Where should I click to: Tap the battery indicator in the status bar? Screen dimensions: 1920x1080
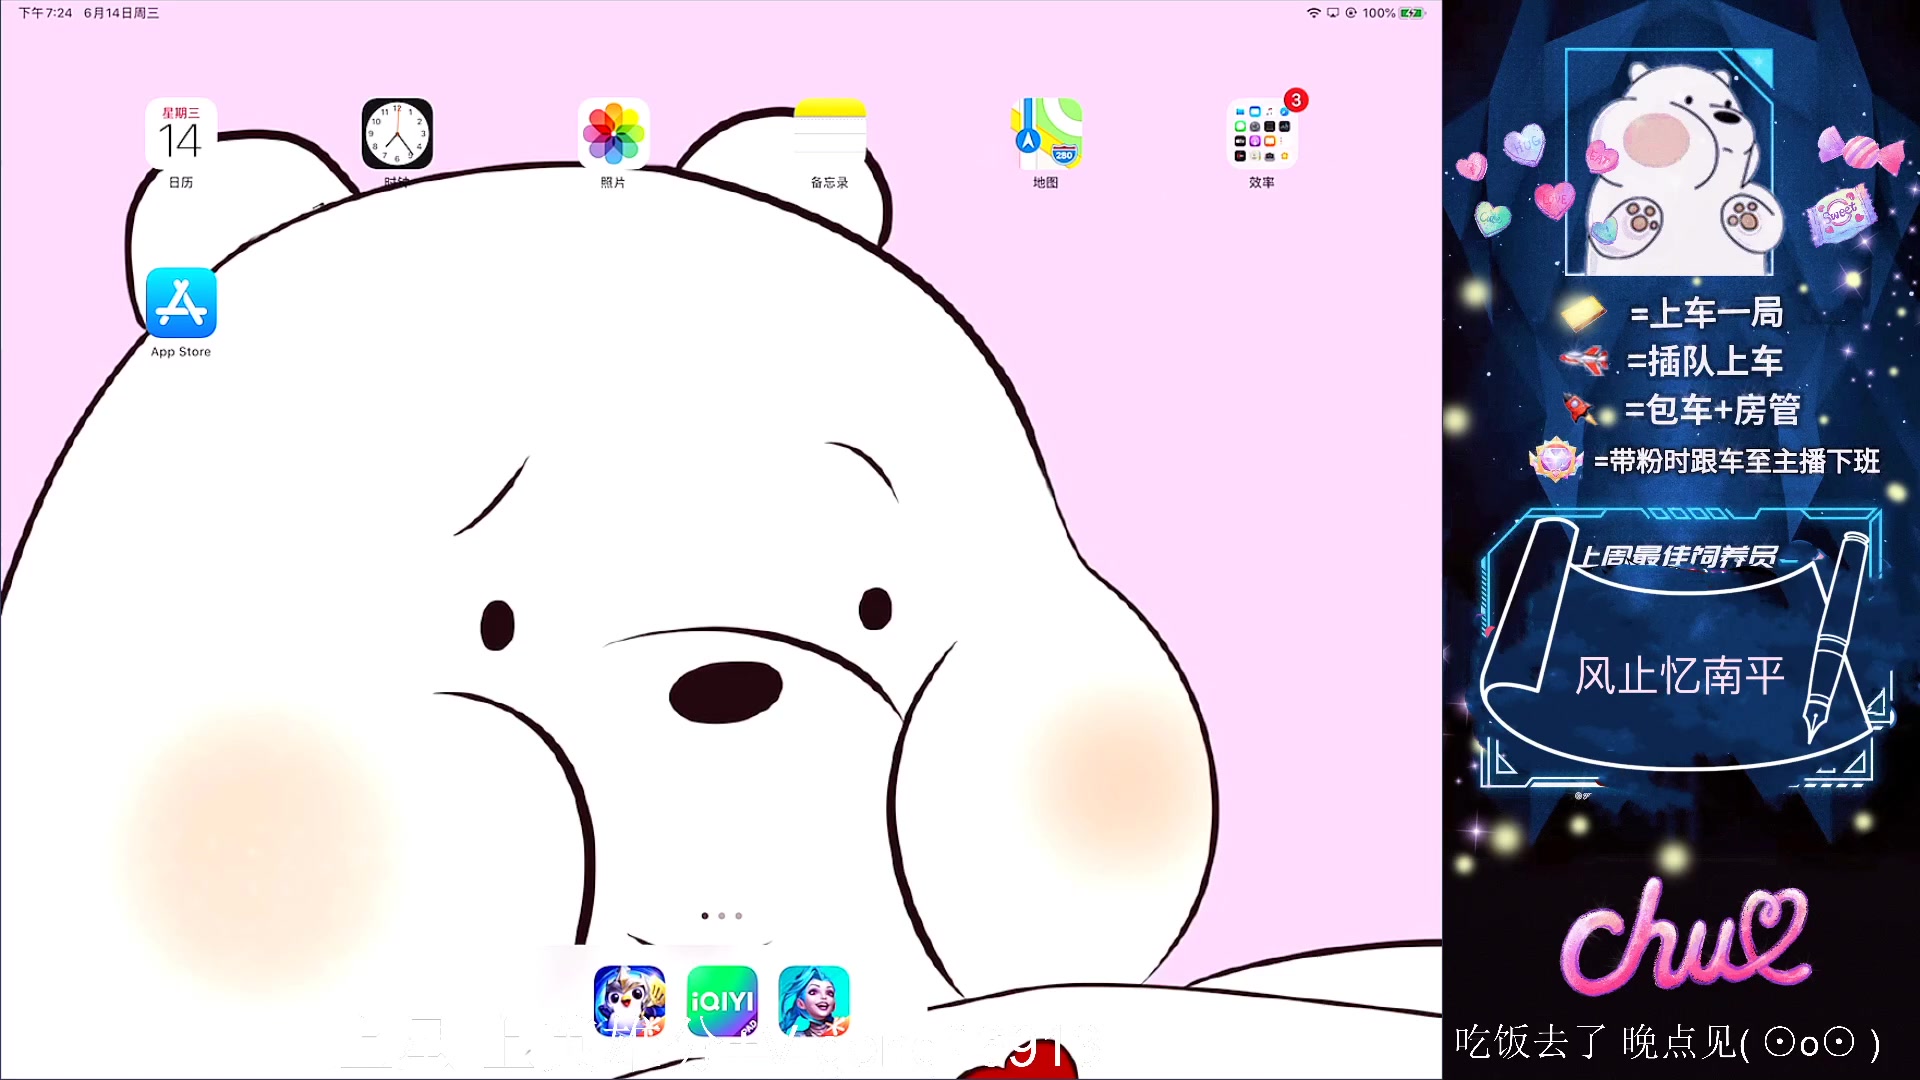coord(1411,13)
